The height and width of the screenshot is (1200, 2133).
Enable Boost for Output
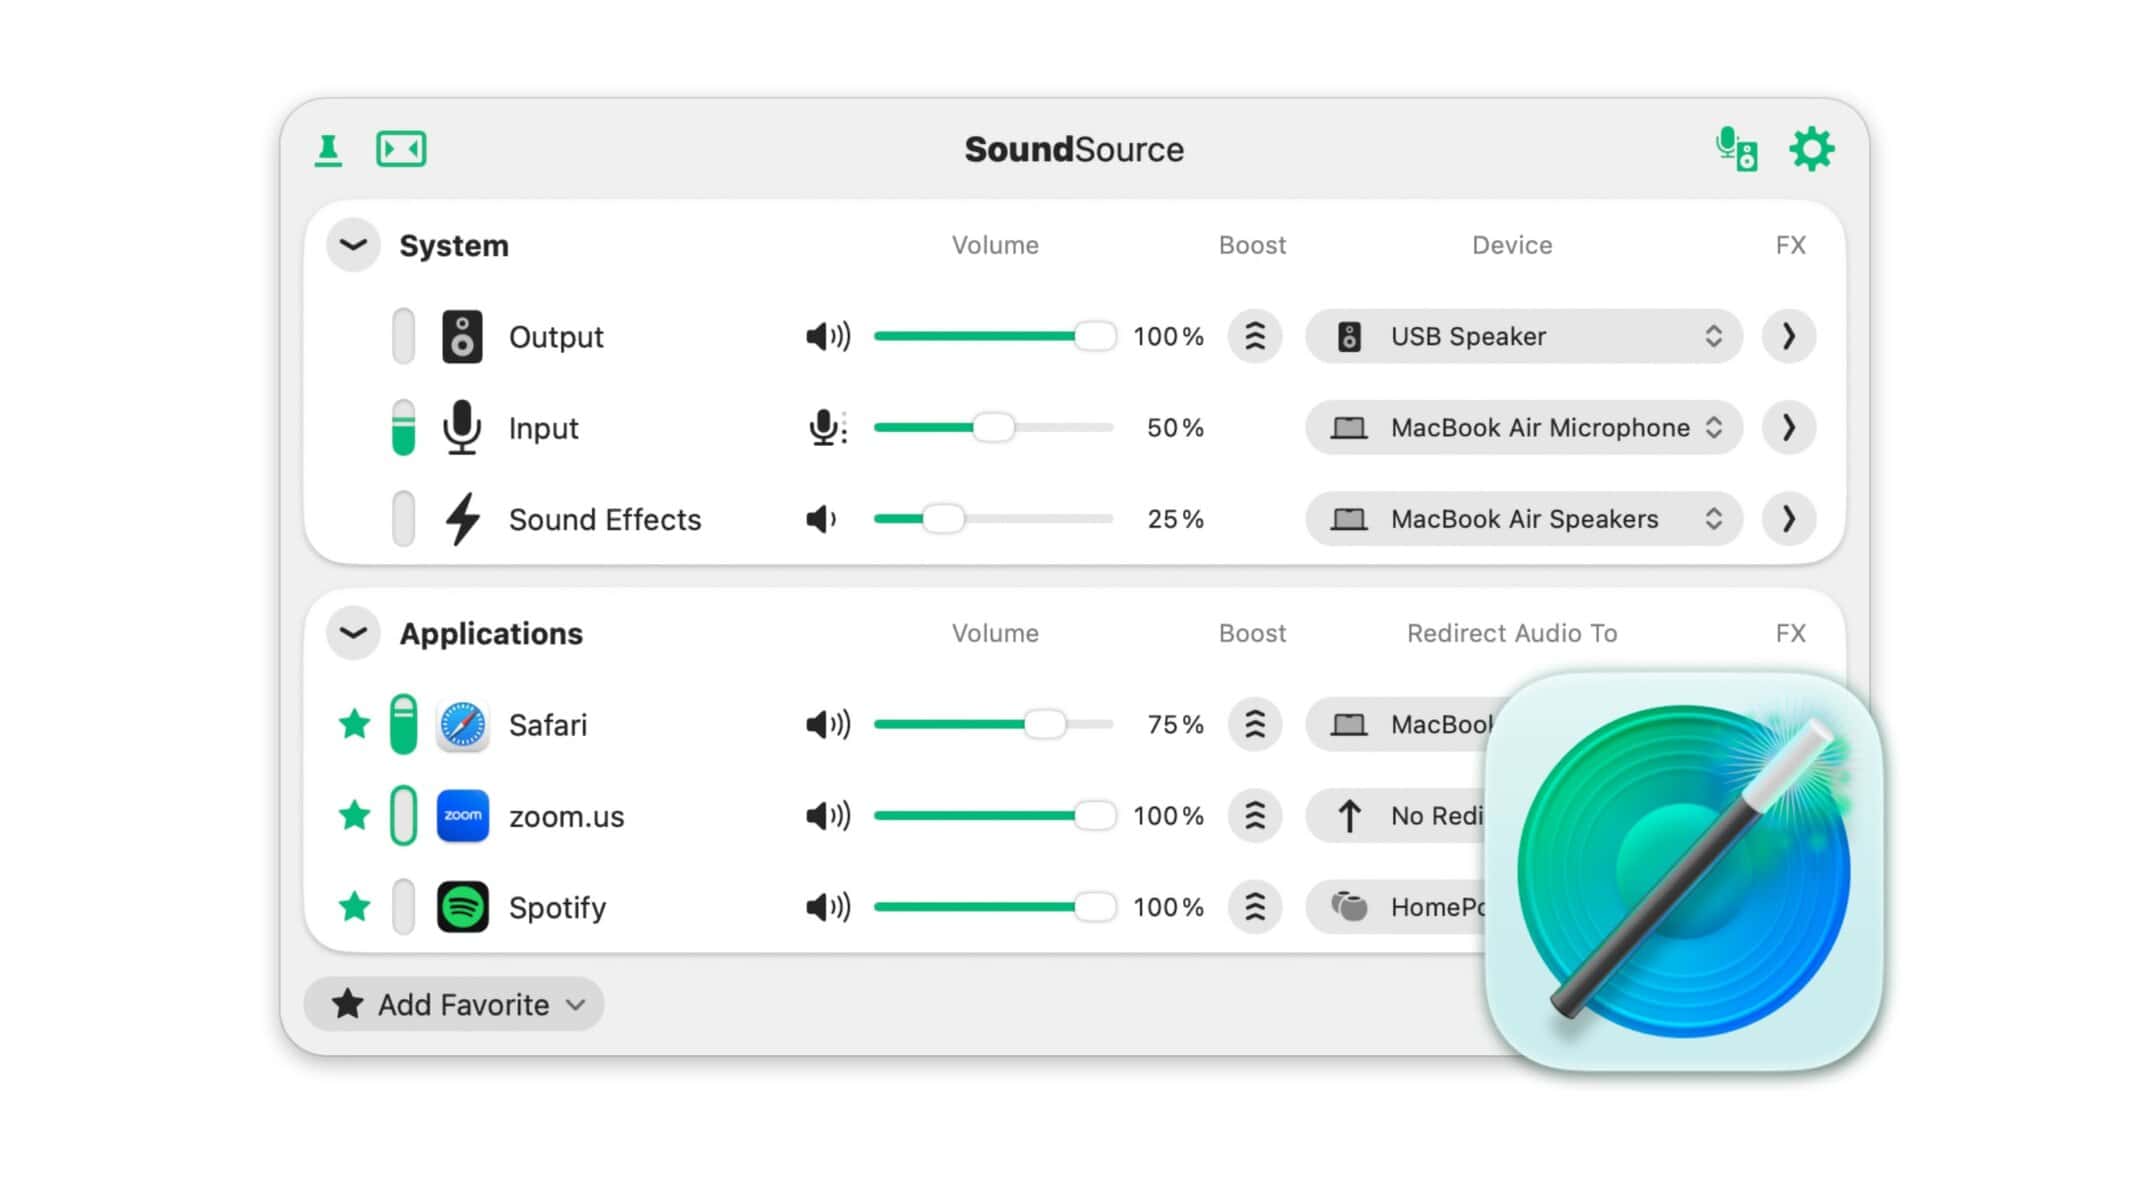click(1255, 337)
